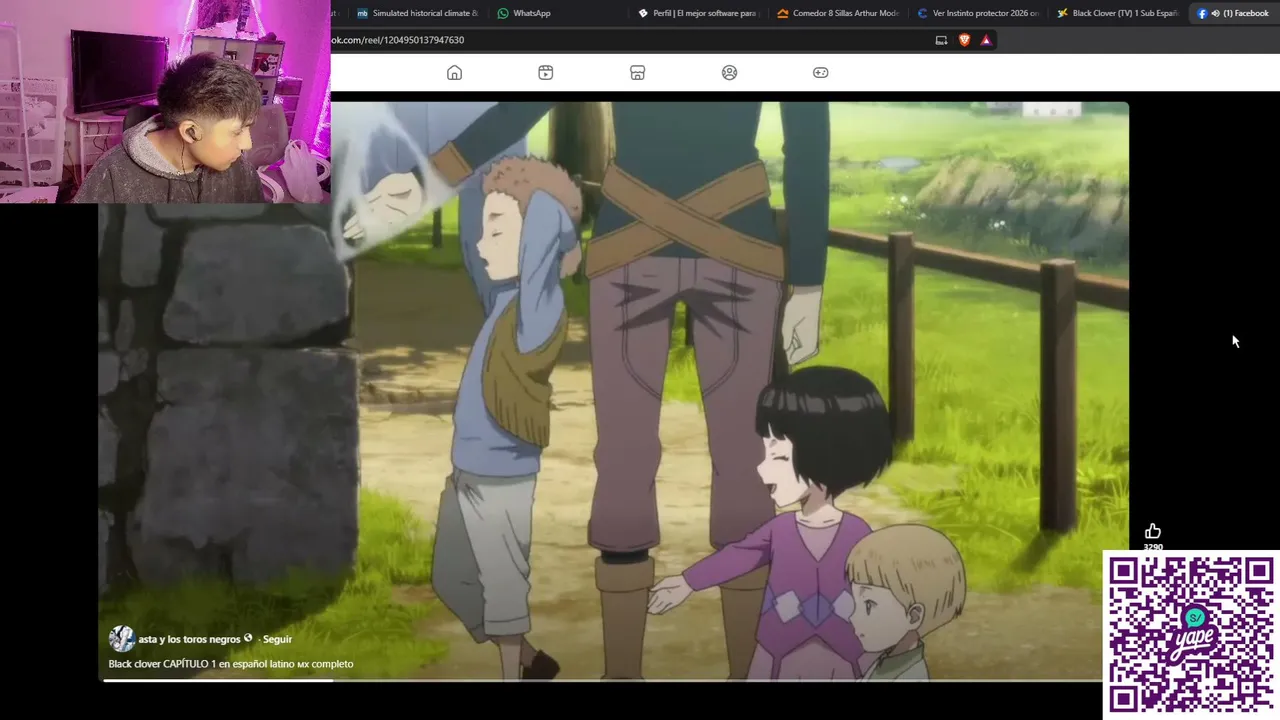Click the 'Black clover CAPÍTULO 1' caption

click(231, 664)
